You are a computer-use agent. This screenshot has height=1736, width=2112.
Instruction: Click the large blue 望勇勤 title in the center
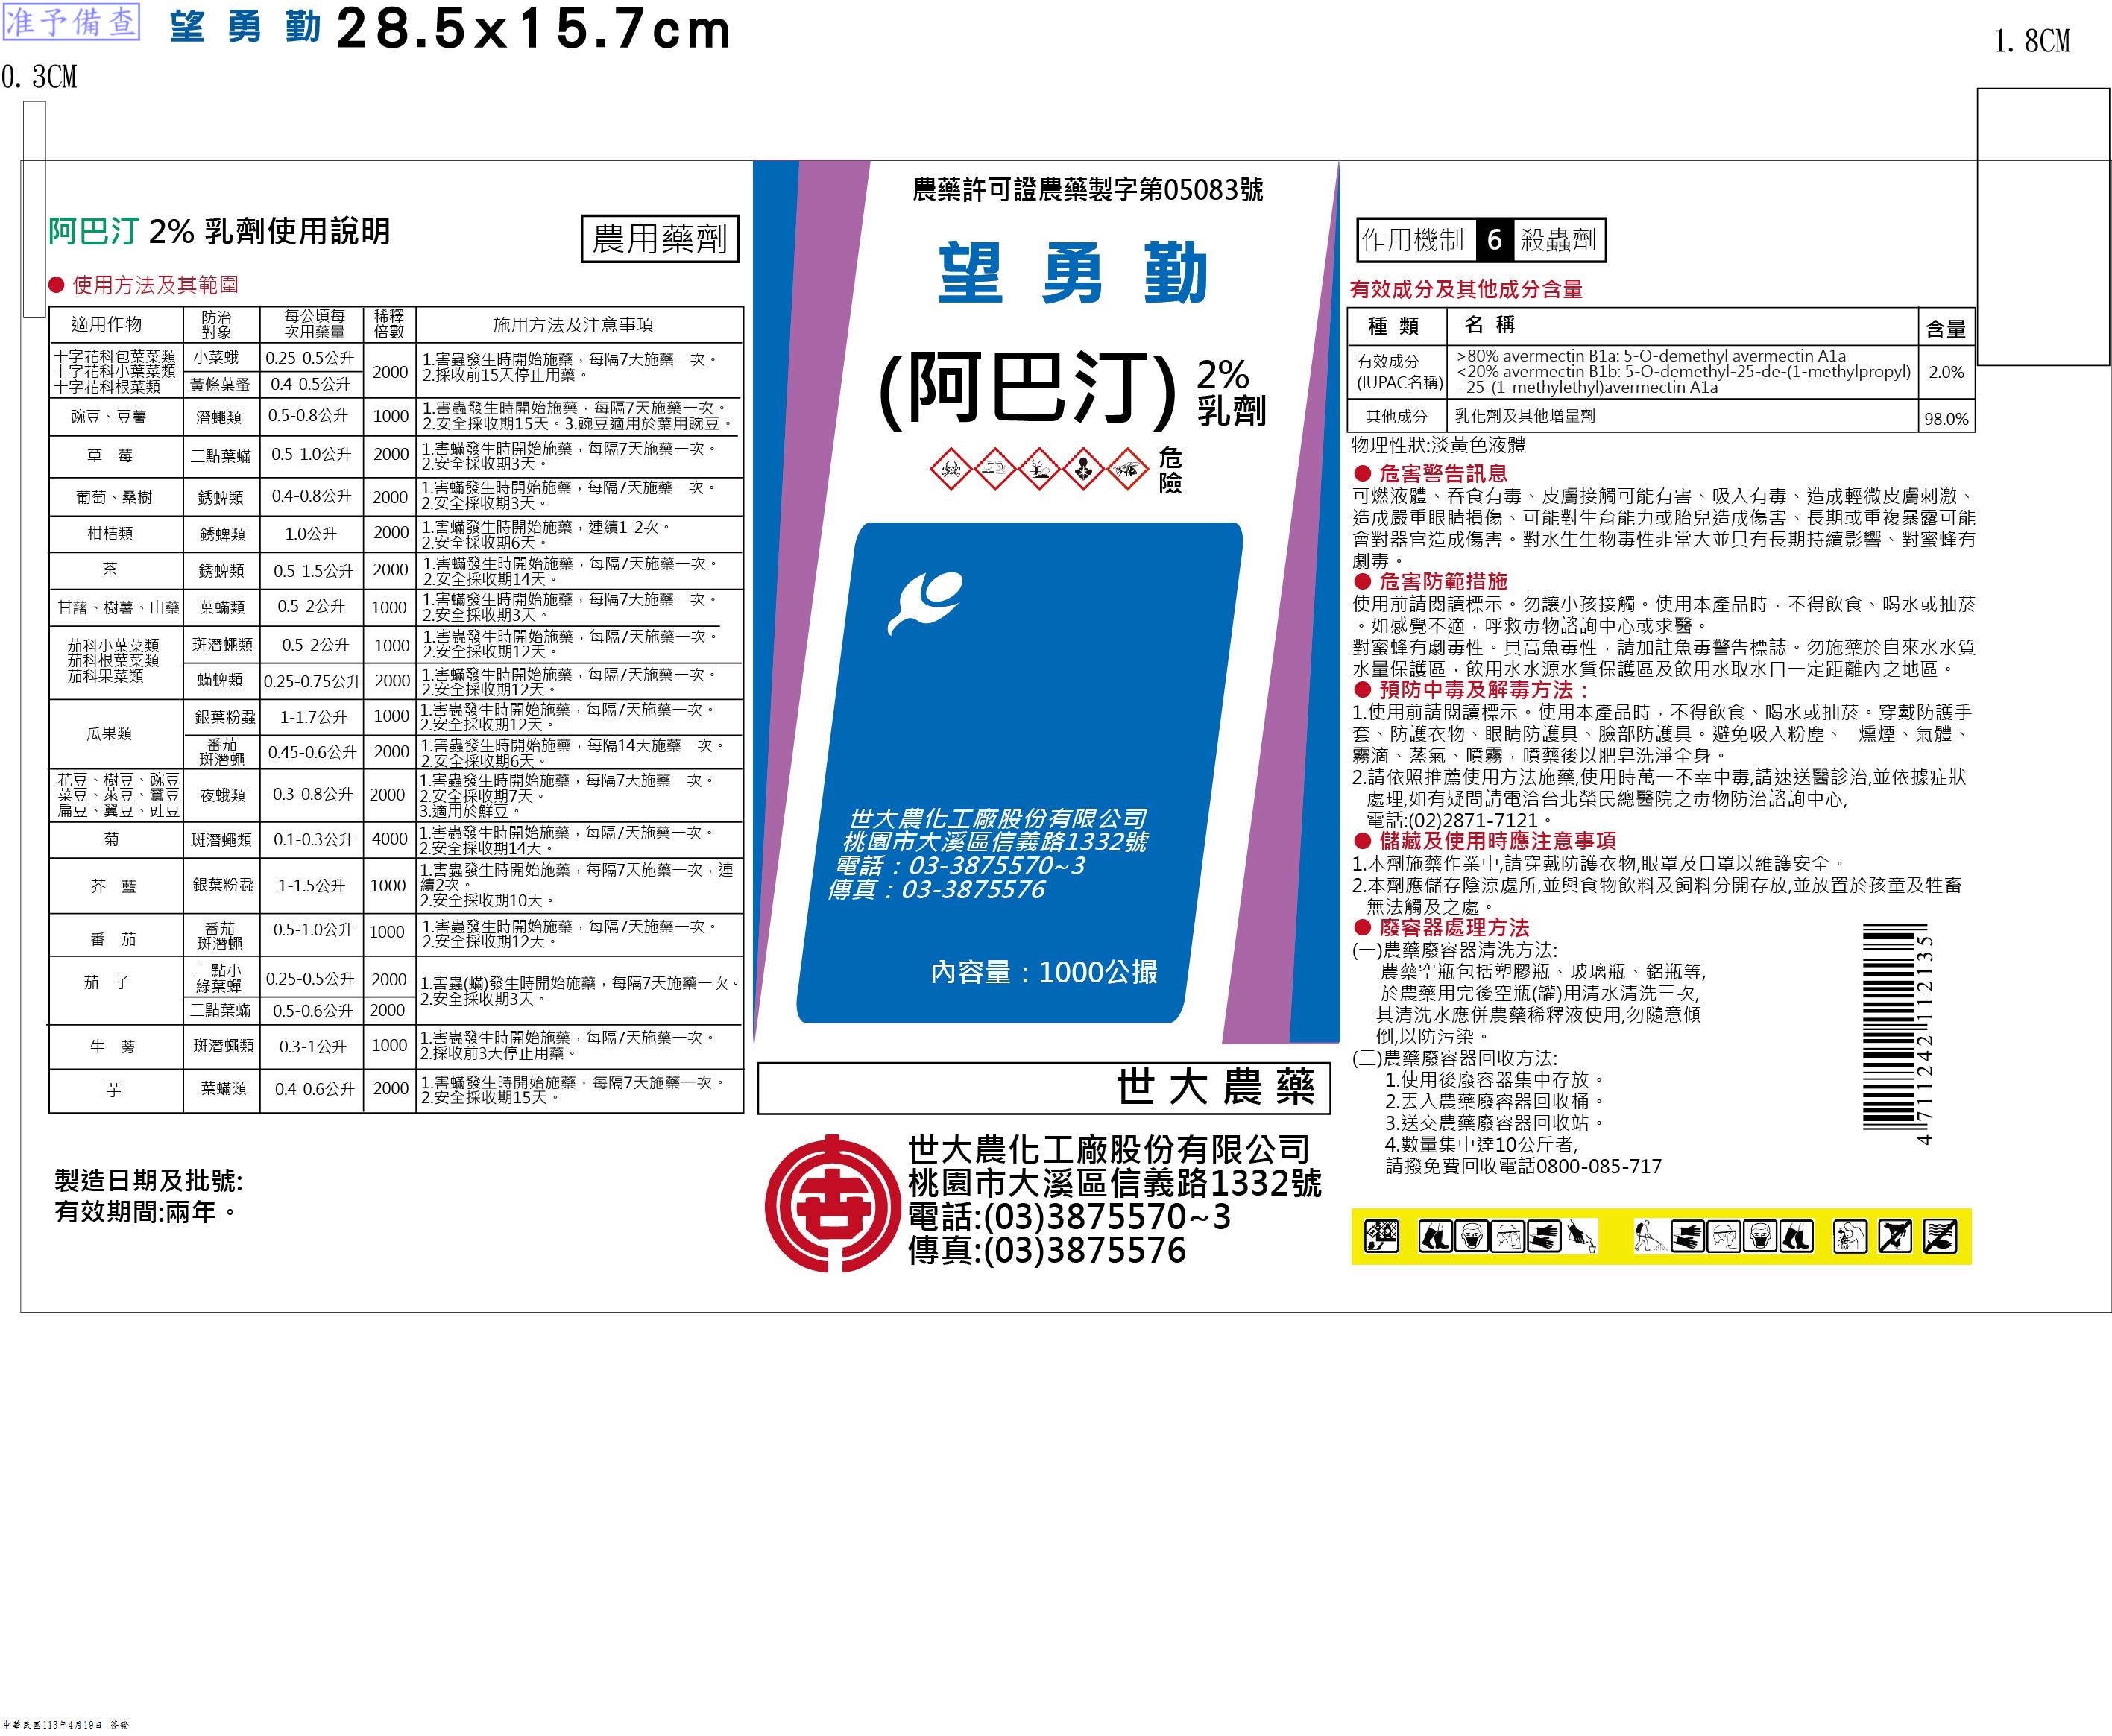click(1073, 272)
